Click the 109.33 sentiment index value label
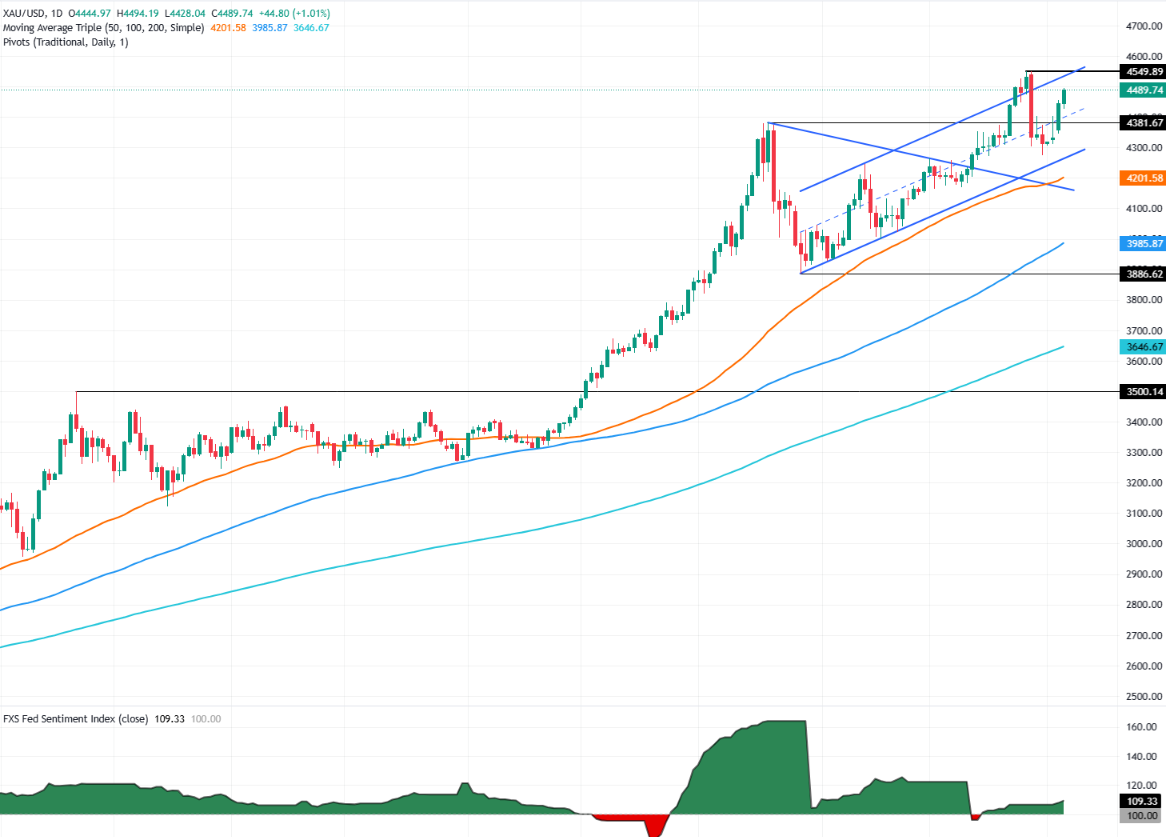This screenshot has width=1166, height=837. pyautogui.click(x=1144, y=802)
